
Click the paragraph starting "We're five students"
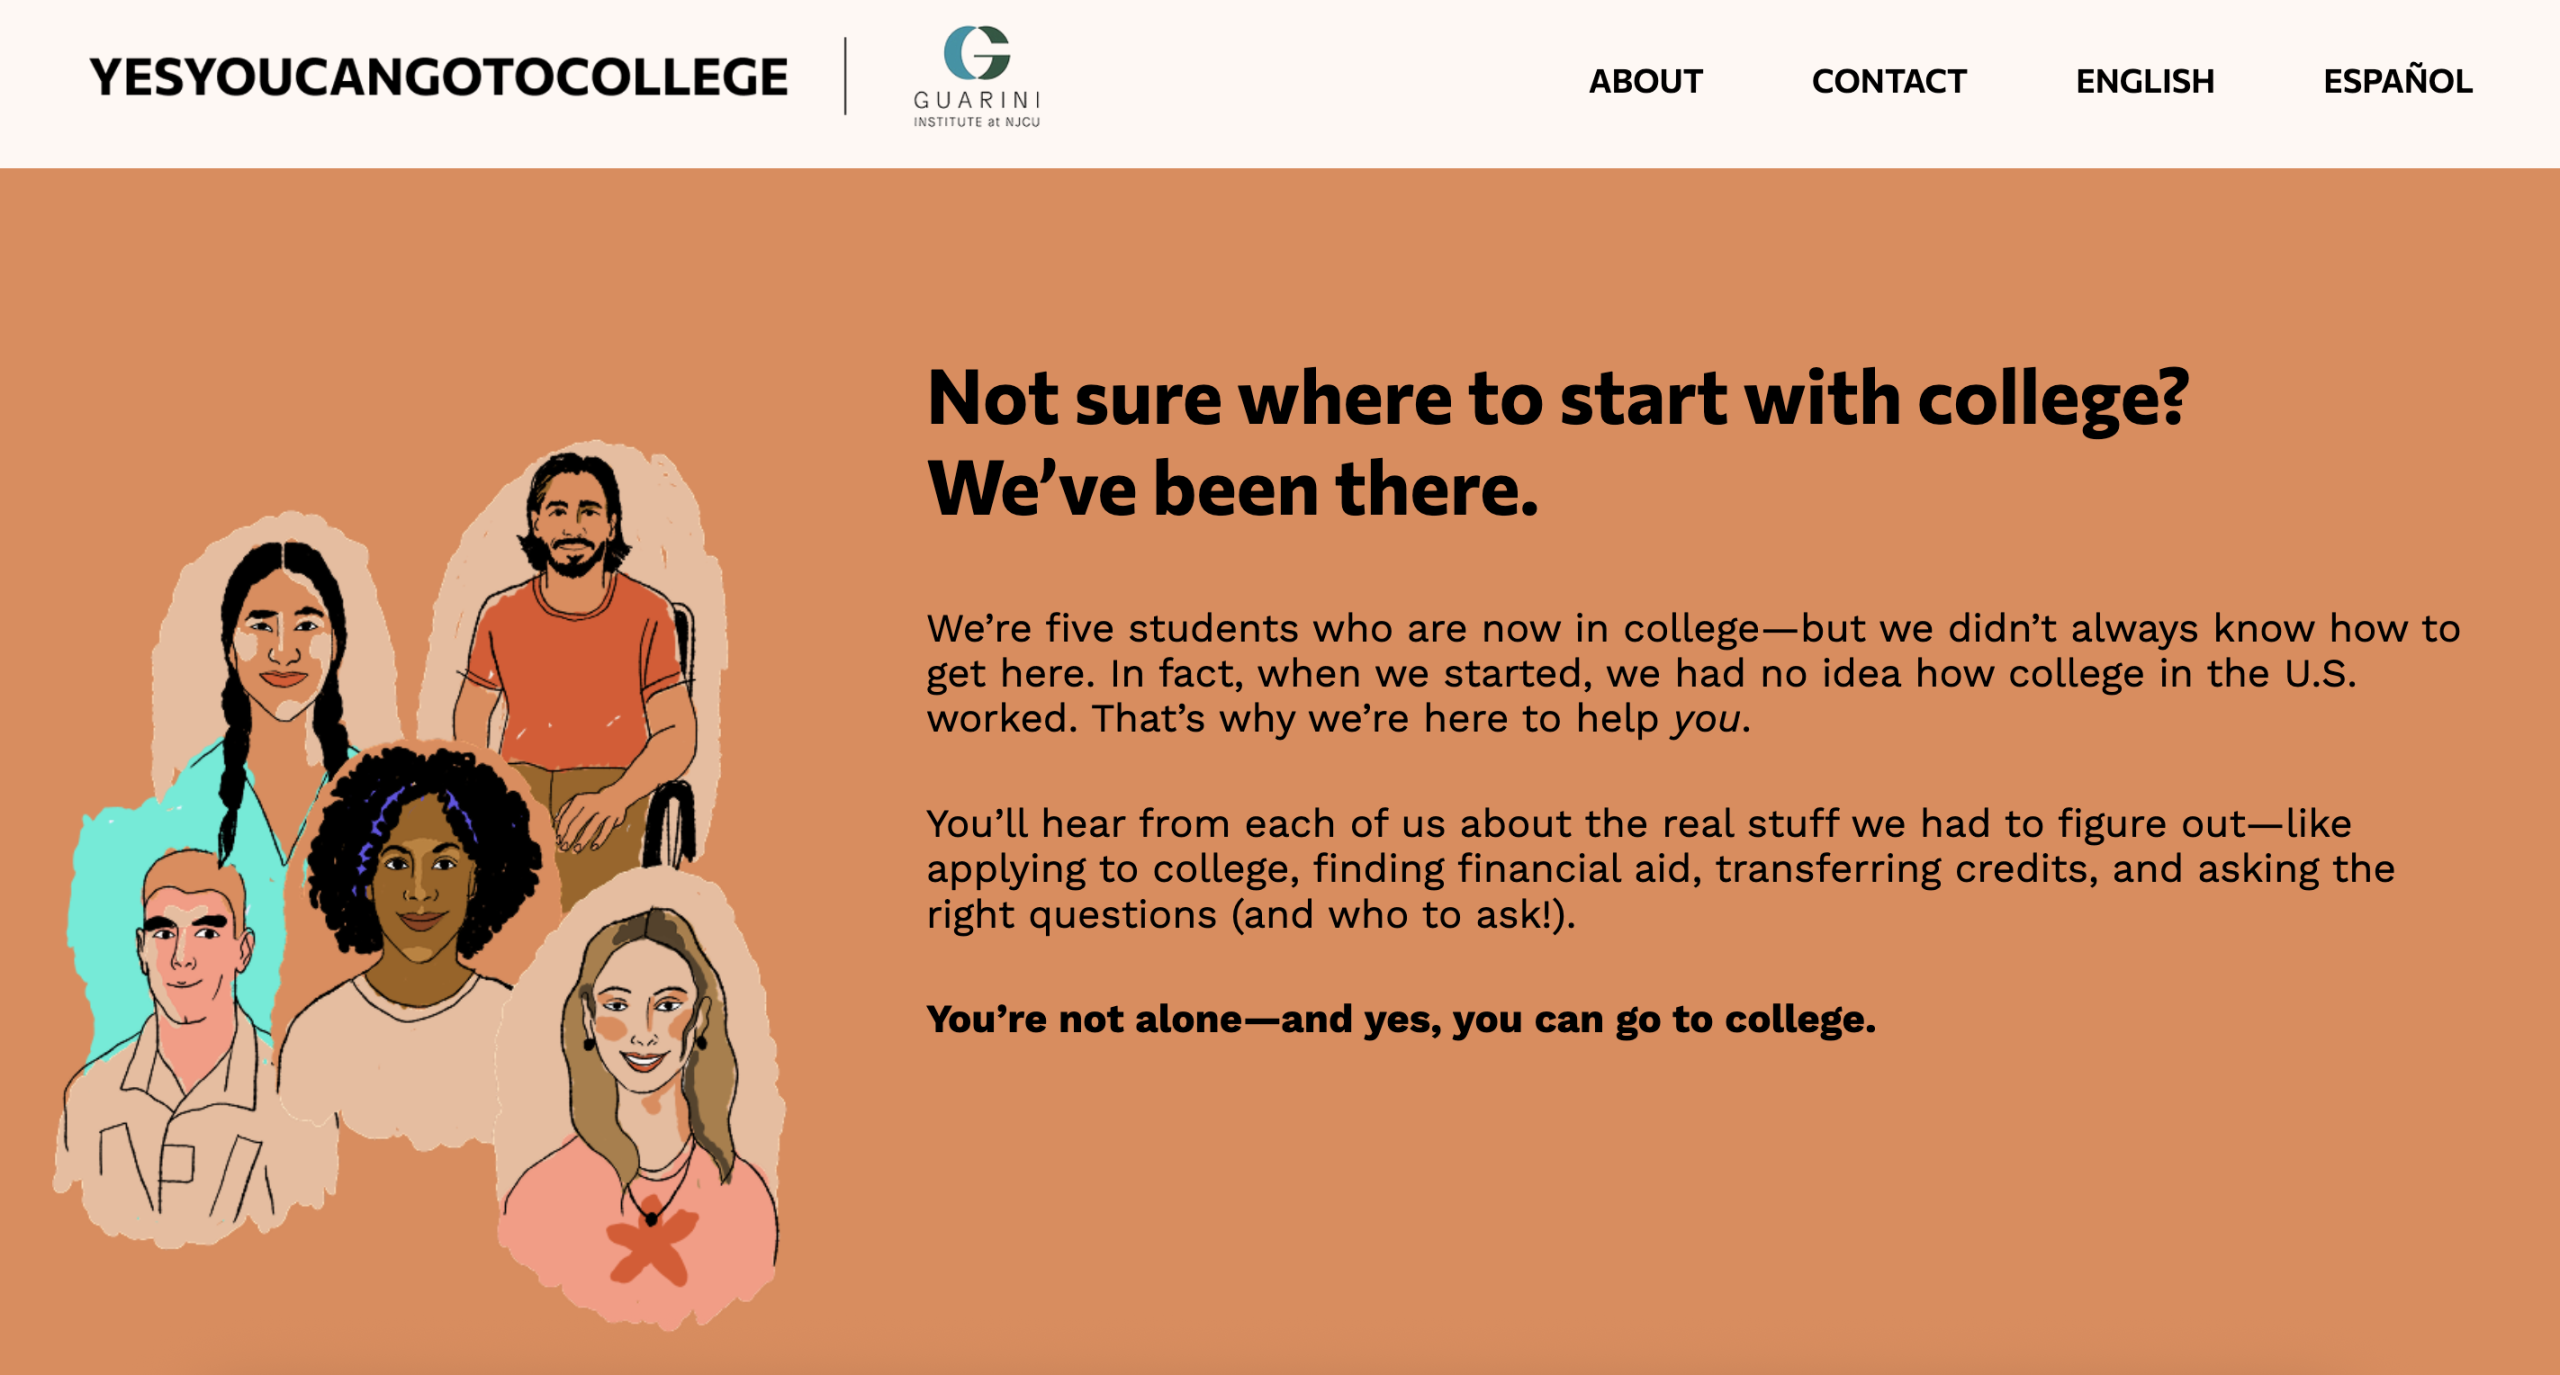click(1690, 673)
